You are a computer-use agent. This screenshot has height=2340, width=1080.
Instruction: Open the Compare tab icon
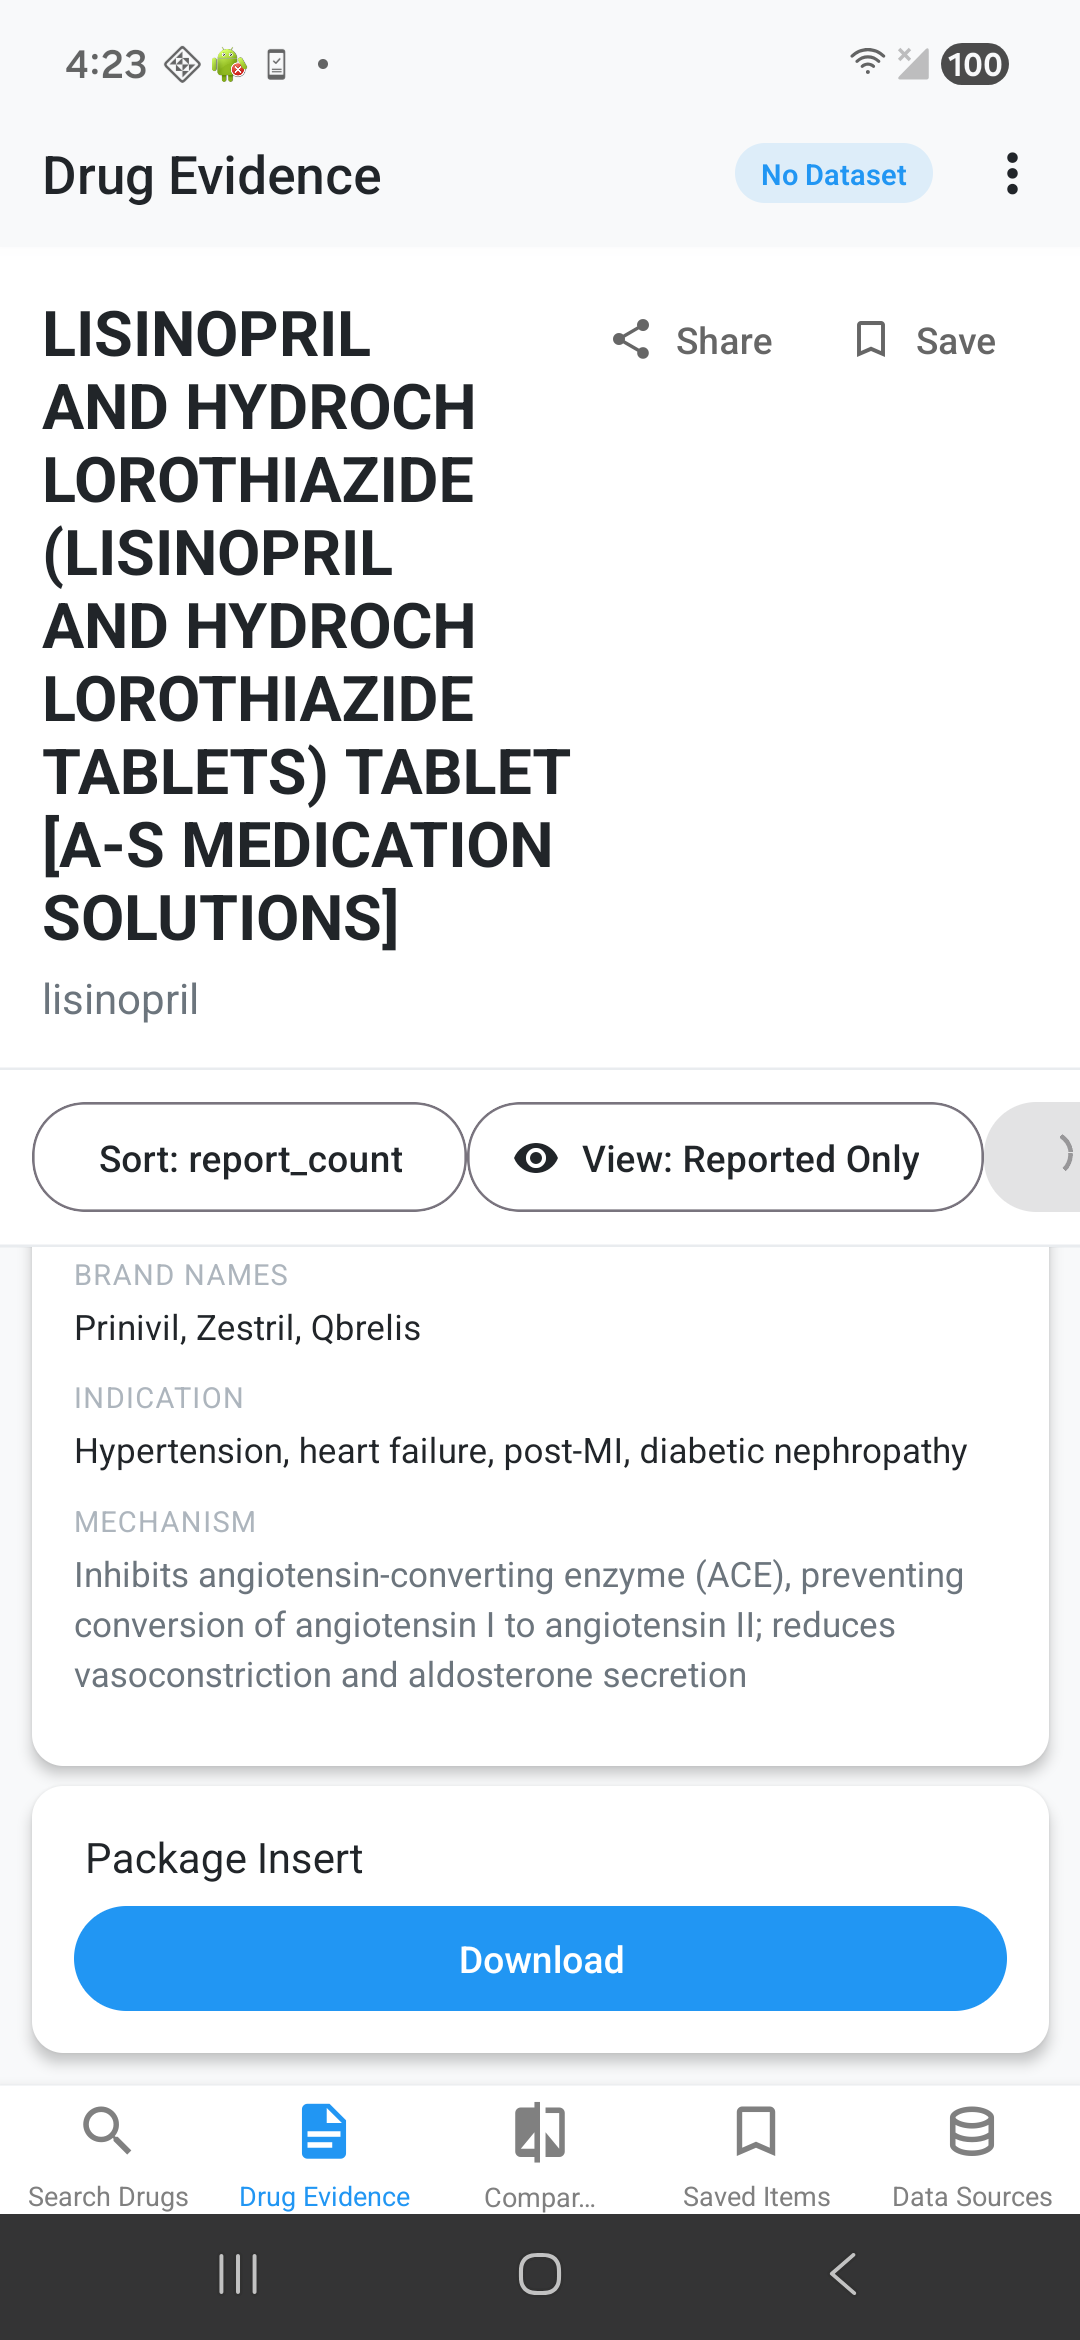[540, 2132]
